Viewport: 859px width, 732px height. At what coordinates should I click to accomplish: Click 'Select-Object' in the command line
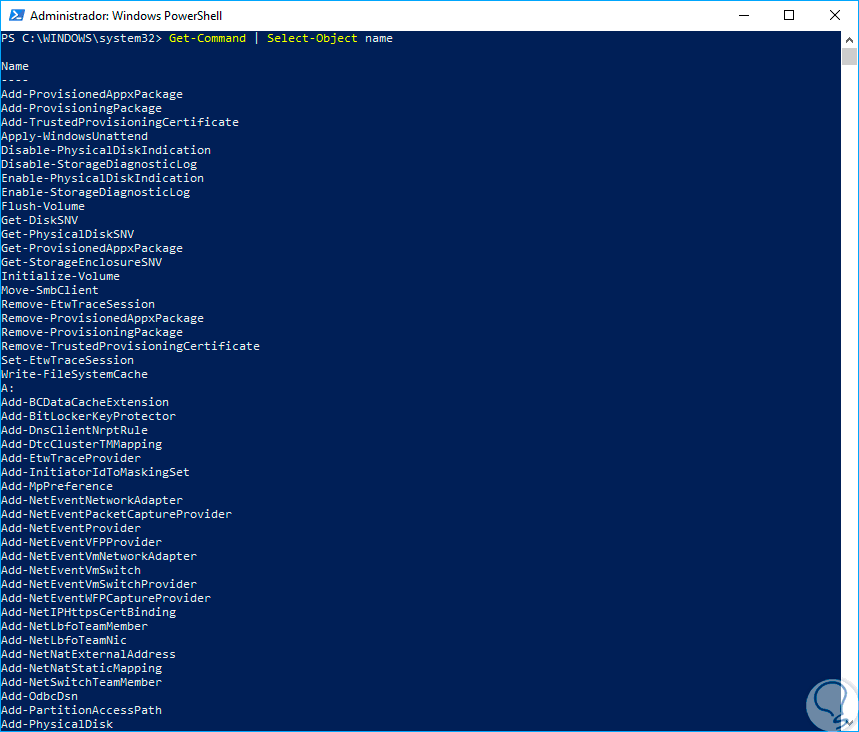[x=312, y=38]
